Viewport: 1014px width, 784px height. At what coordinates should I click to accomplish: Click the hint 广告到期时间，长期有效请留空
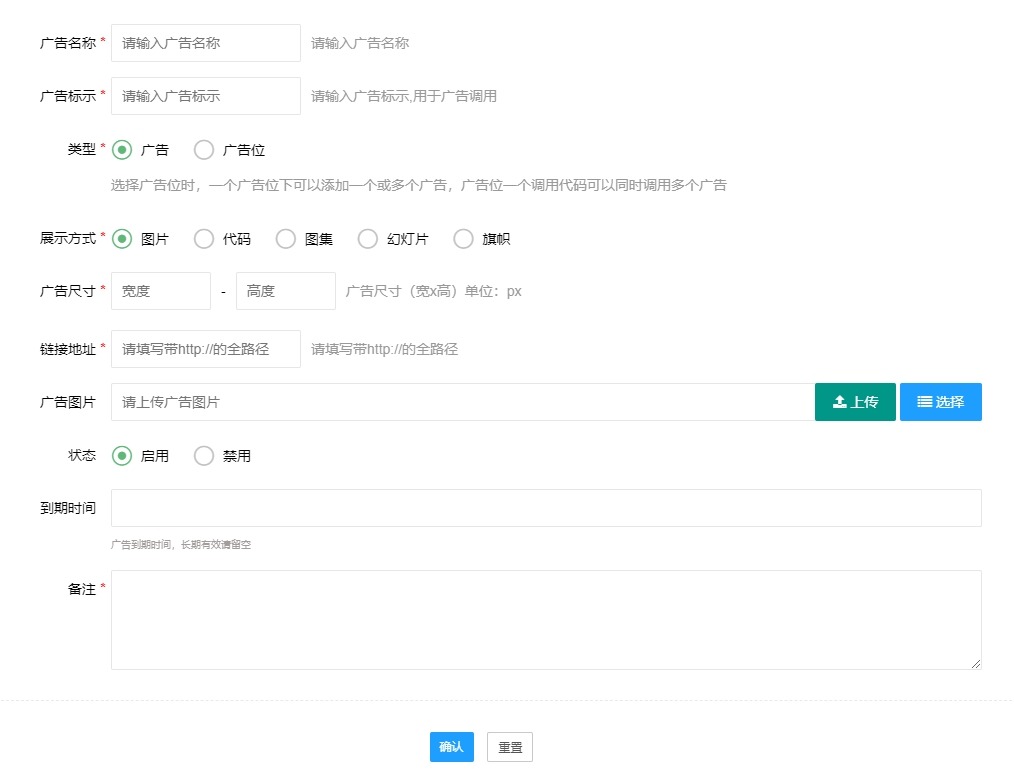[180, 545]
